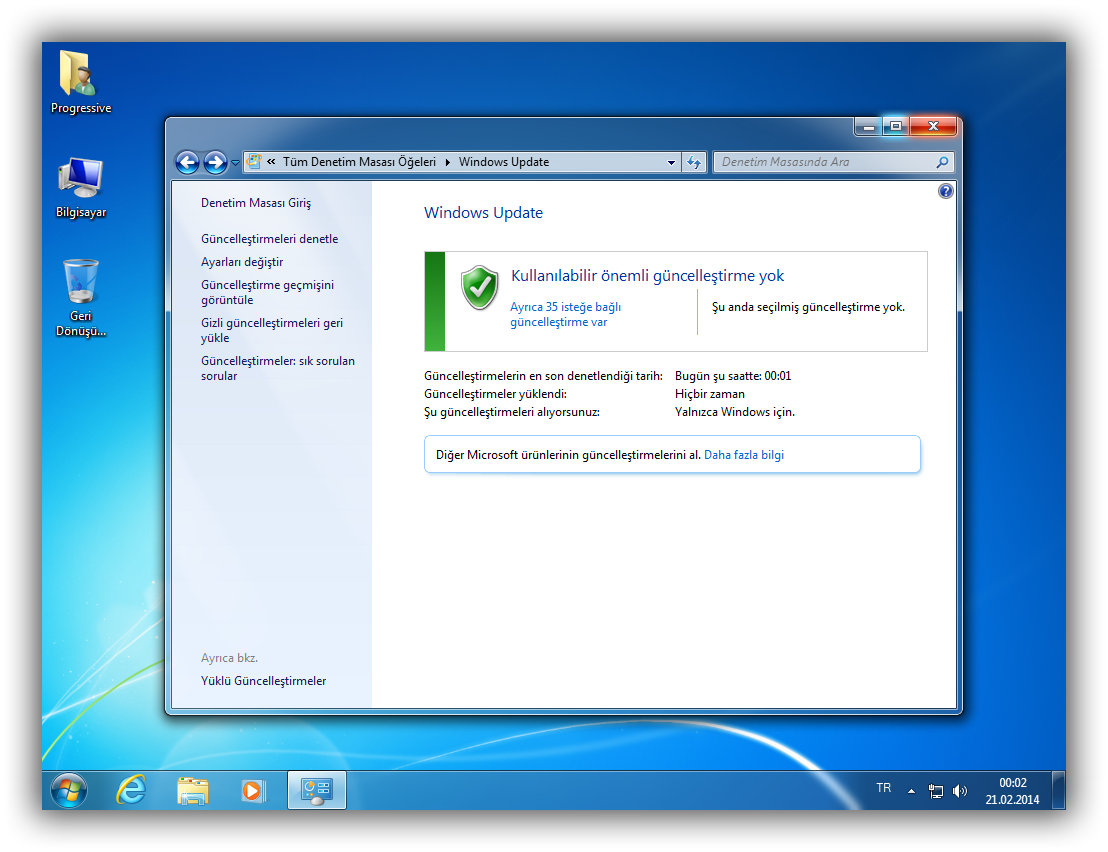
Task: Launch Windows Media Player from taskbar
Action: pyautogui.click(x=252, y=791)
